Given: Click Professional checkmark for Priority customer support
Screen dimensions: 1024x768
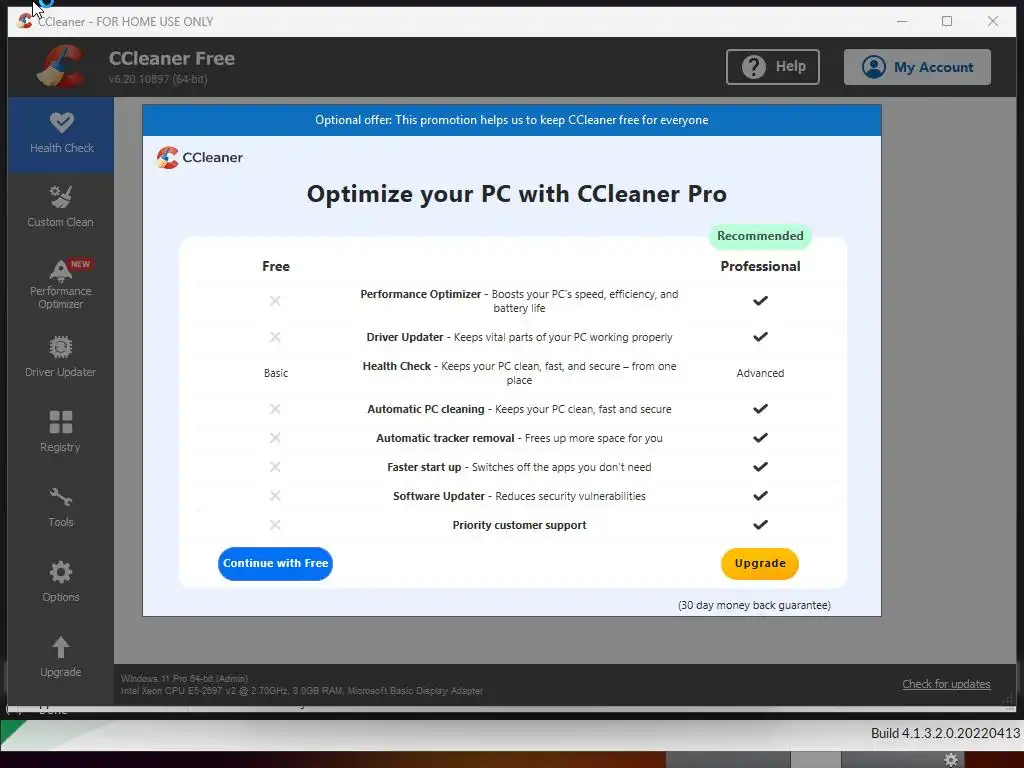Looking at the screenshot, I should pos(760,524).
